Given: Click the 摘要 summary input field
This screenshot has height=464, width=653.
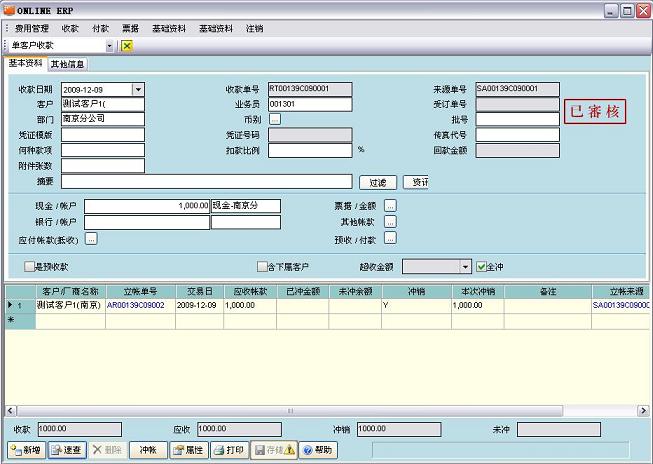Looking at the screenshot, I should (x=206, y=182).
